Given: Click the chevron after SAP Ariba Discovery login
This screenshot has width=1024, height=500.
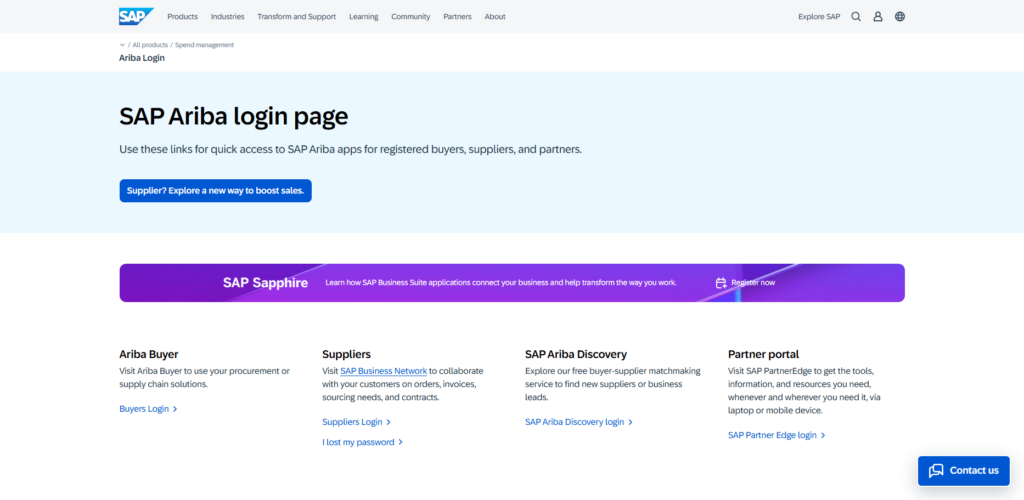Looking at the screenshot, I should pyautogui.click(x=630, y=422).
